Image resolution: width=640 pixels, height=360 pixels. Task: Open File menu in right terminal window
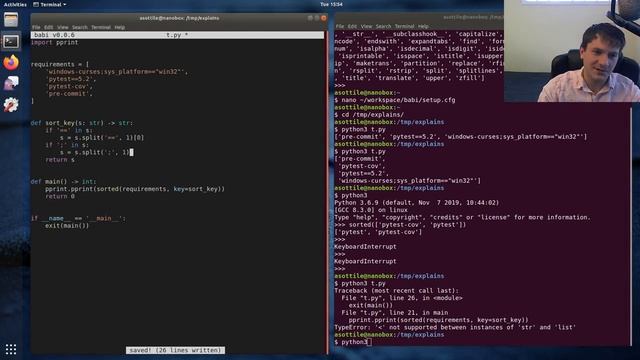click(340, 26)
